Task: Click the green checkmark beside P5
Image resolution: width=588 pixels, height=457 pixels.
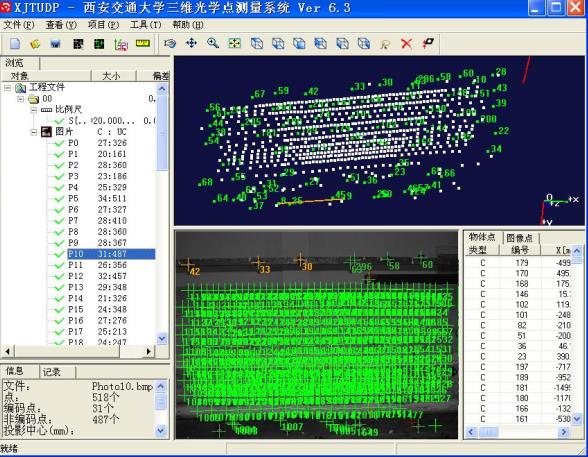Action: click(x=59, y=199)
